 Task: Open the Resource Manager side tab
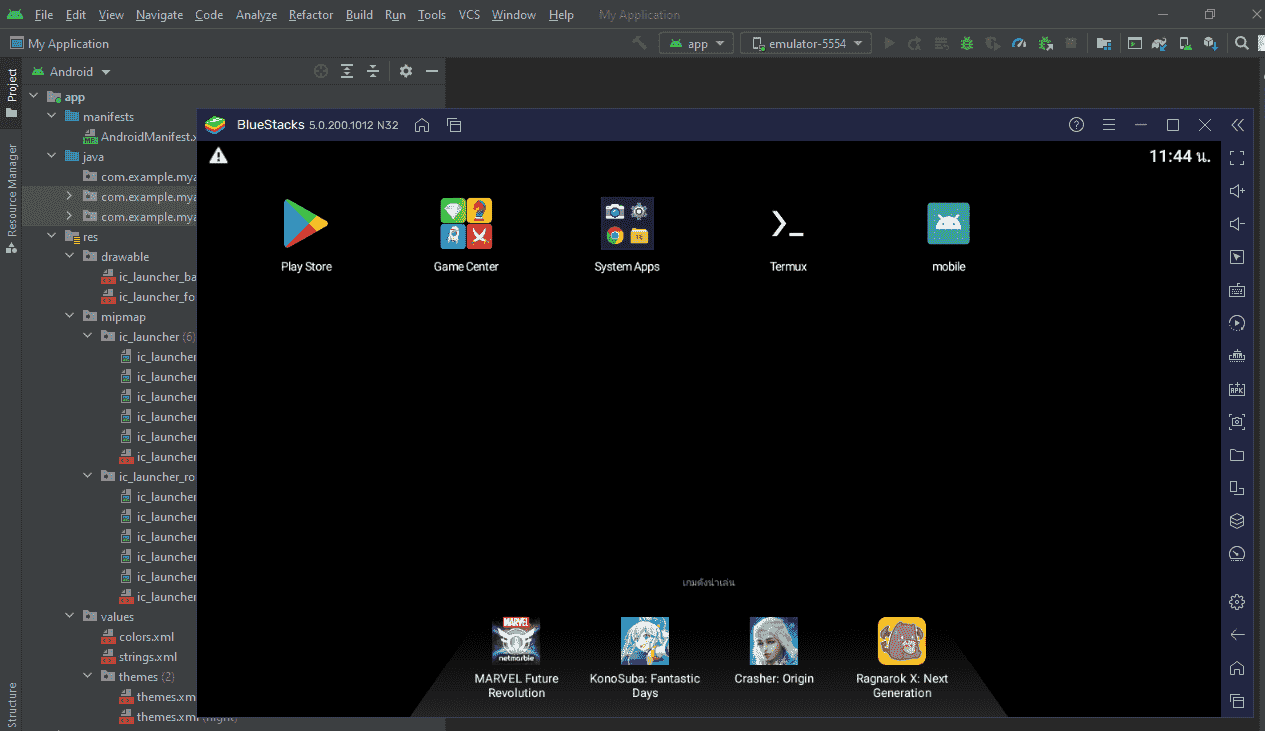click(x=11, y=198)
